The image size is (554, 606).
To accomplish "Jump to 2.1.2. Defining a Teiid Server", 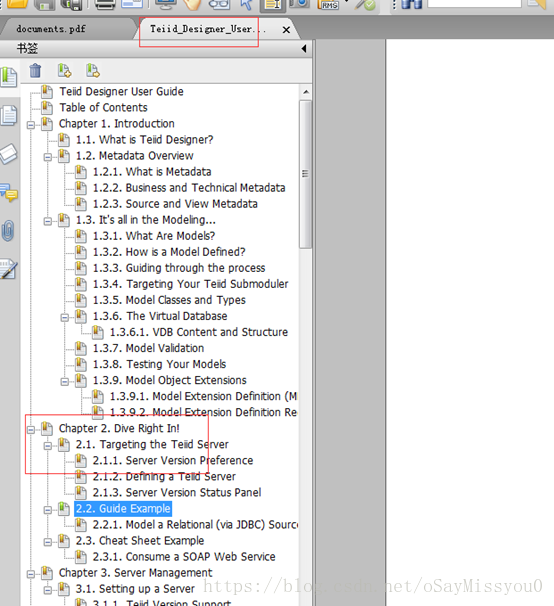I will [x=164, y=477].
